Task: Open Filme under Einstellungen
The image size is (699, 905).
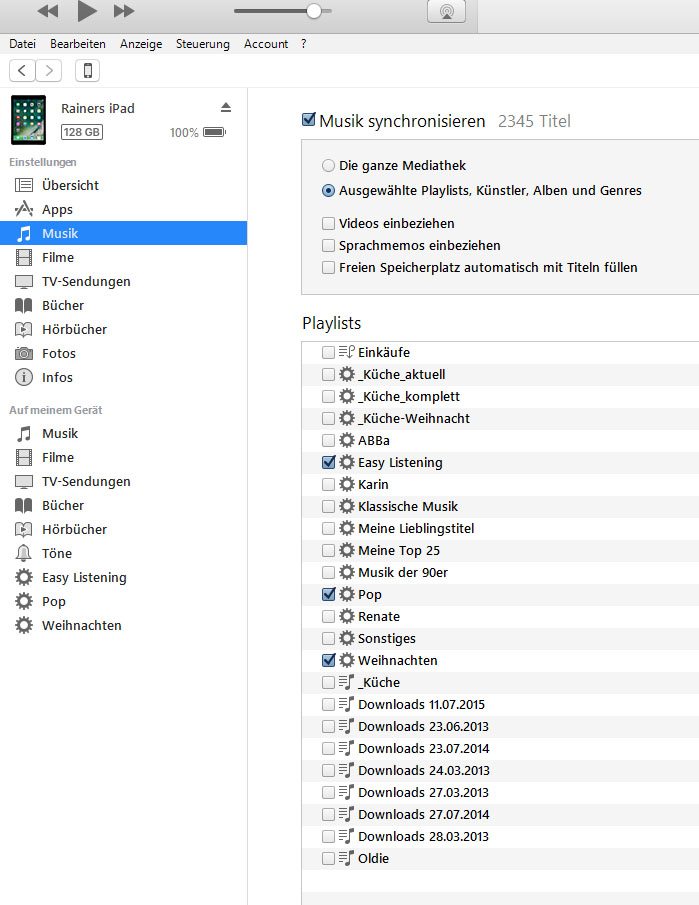Action: click(x=124, y=257)
